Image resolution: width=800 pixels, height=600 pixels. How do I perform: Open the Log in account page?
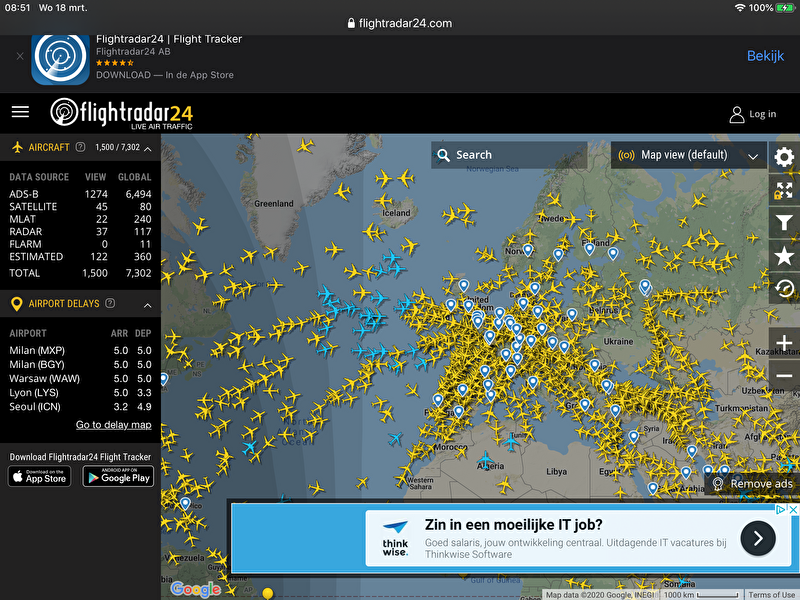pyautogui.click(x=753, y=114)
